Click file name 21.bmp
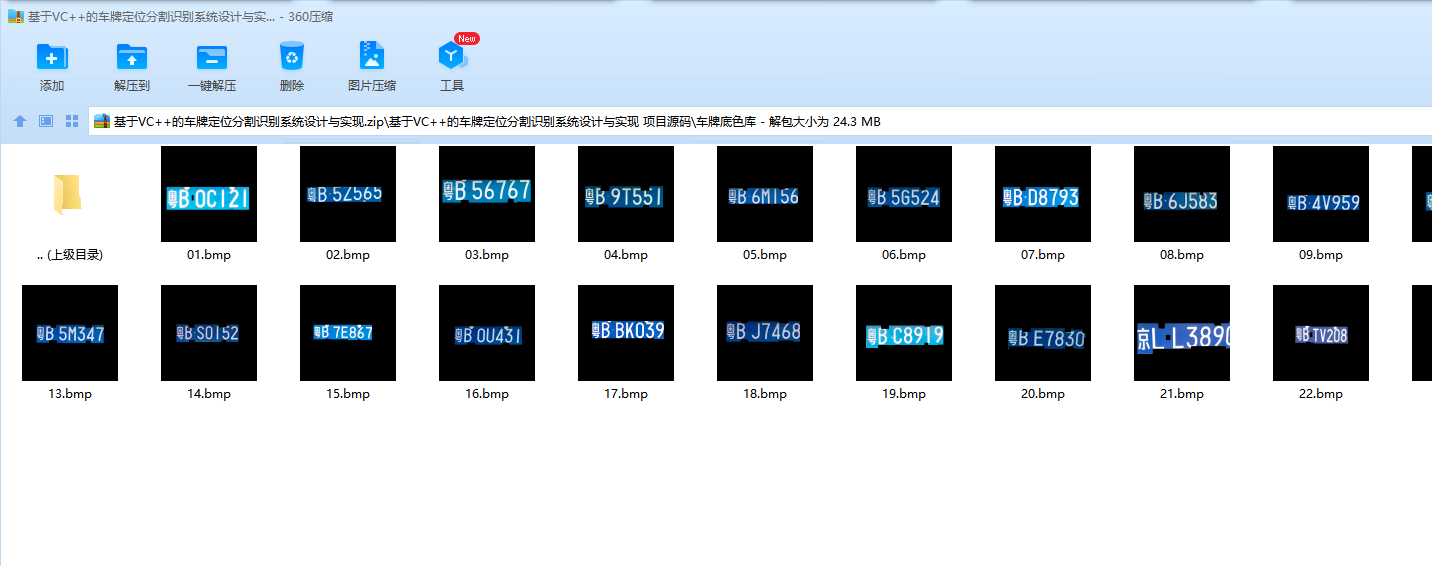This screenshot has width=1432, height=566. [x=1182, y=394]
